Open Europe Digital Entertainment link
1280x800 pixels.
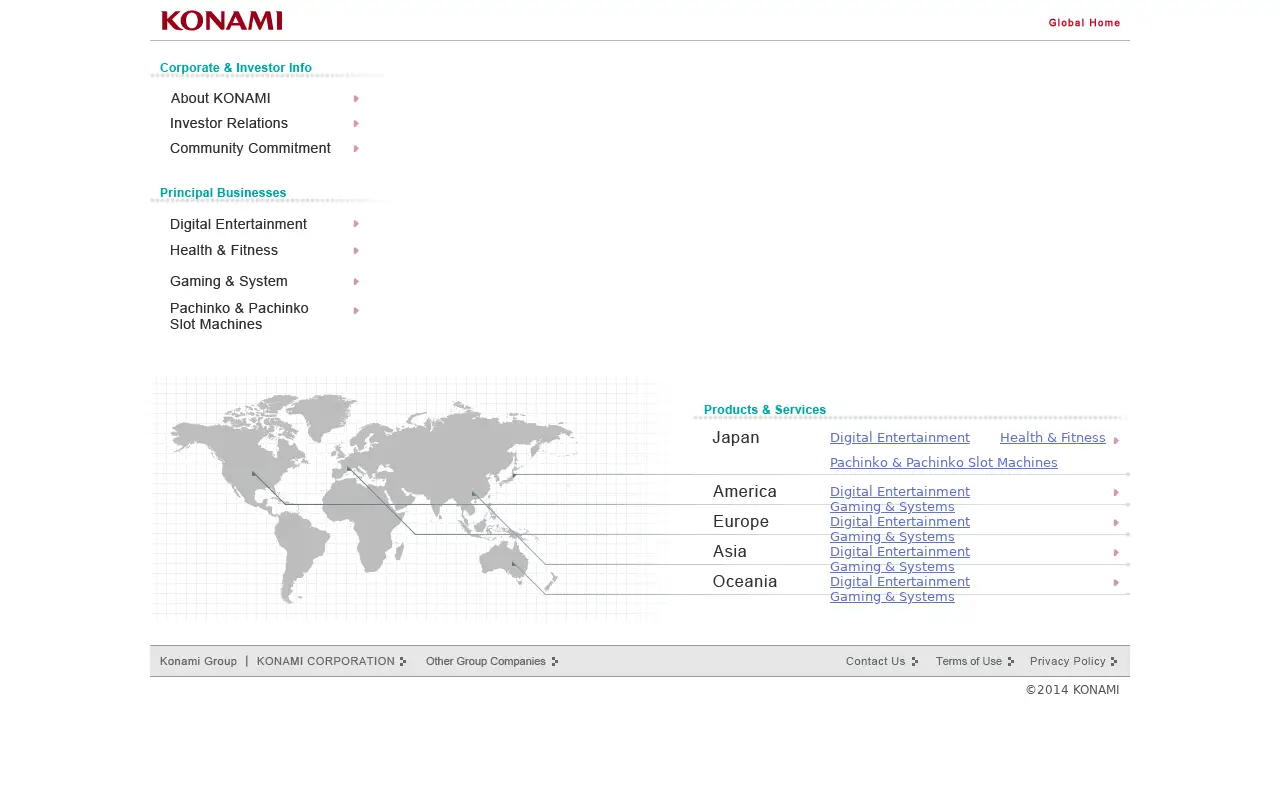click(900, 521)
